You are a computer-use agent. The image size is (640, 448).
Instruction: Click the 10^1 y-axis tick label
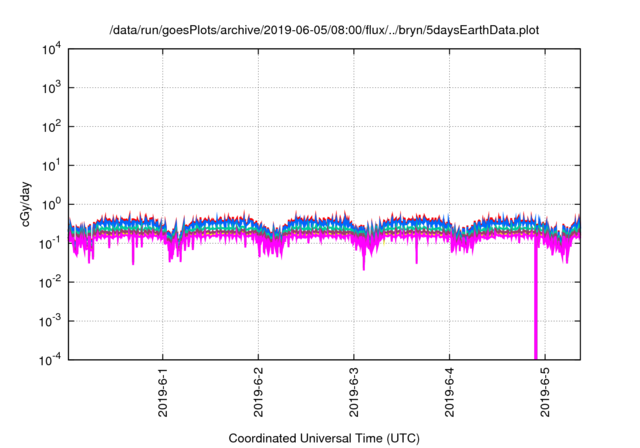click(51, 165)
